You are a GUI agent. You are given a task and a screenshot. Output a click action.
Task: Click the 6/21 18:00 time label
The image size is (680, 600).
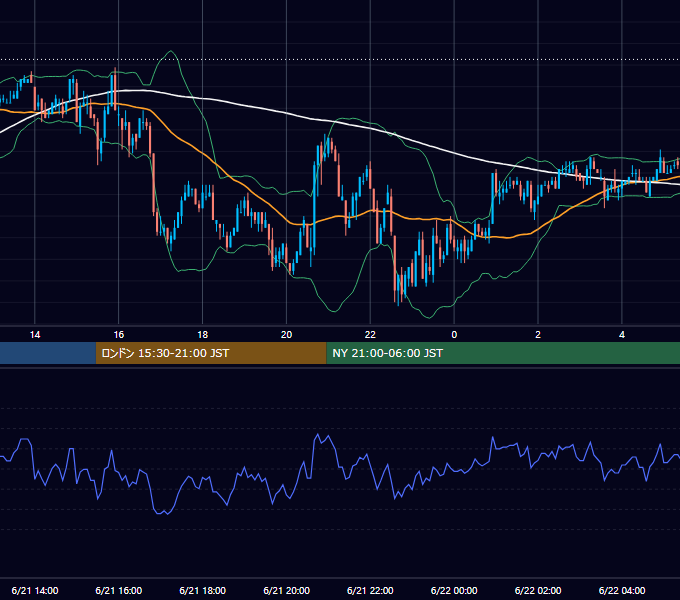(203, 590)
